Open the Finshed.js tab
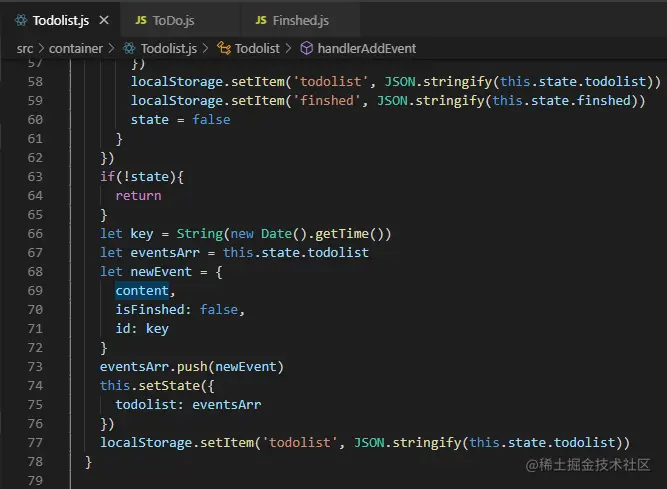 (x=300, y=20)
